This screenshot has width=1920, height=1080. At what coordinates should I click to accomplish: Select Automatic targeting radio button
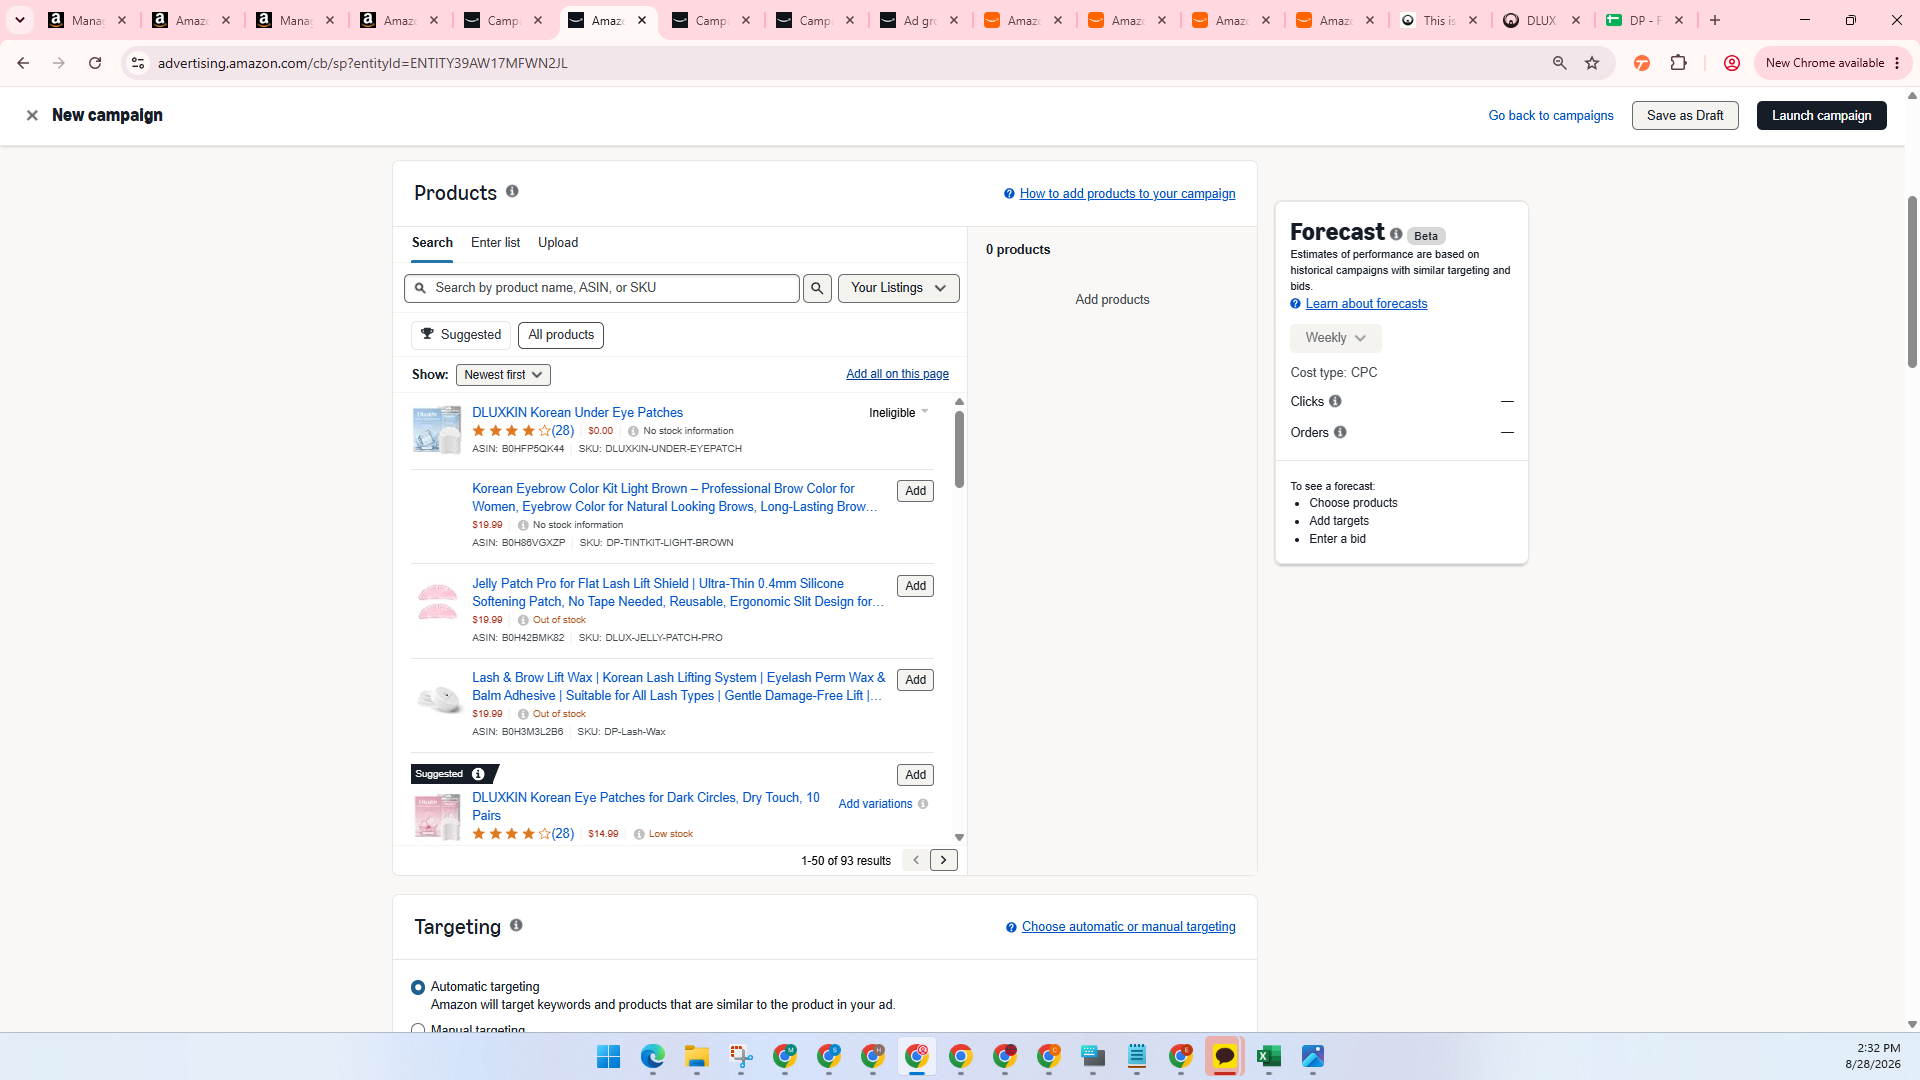[418, 988]
